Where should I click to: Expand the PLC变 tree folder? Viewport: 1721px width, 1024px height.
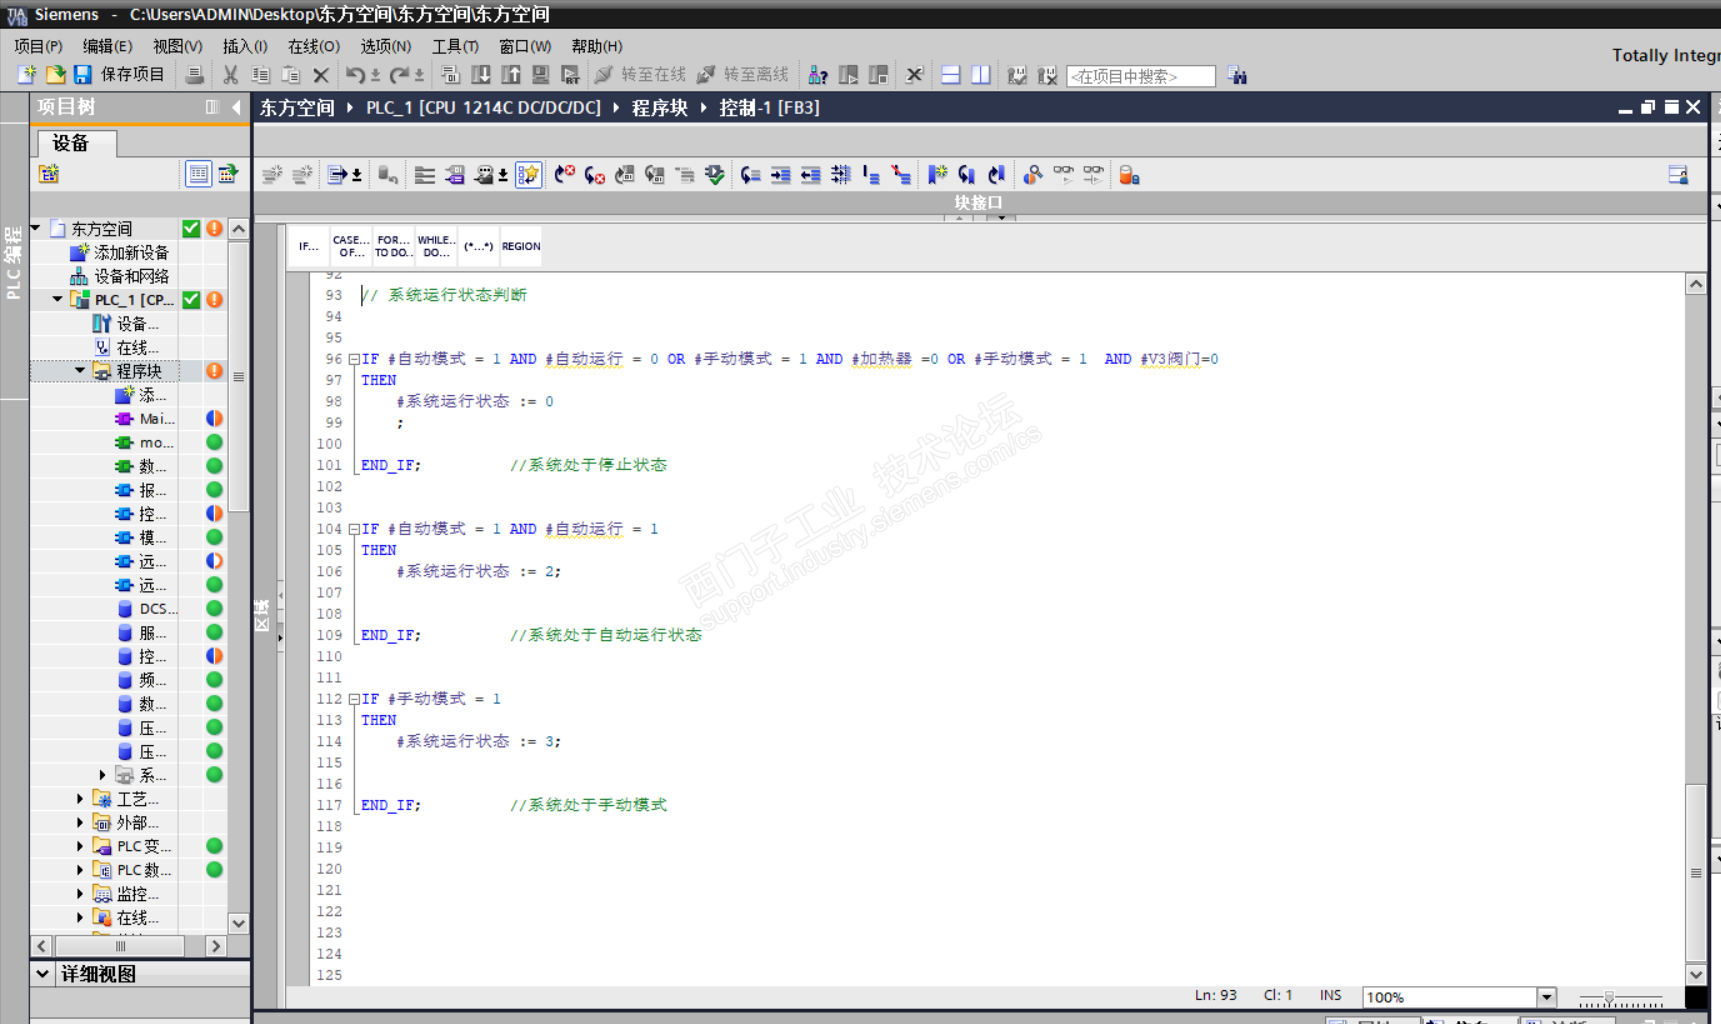[x=80, y=846]
